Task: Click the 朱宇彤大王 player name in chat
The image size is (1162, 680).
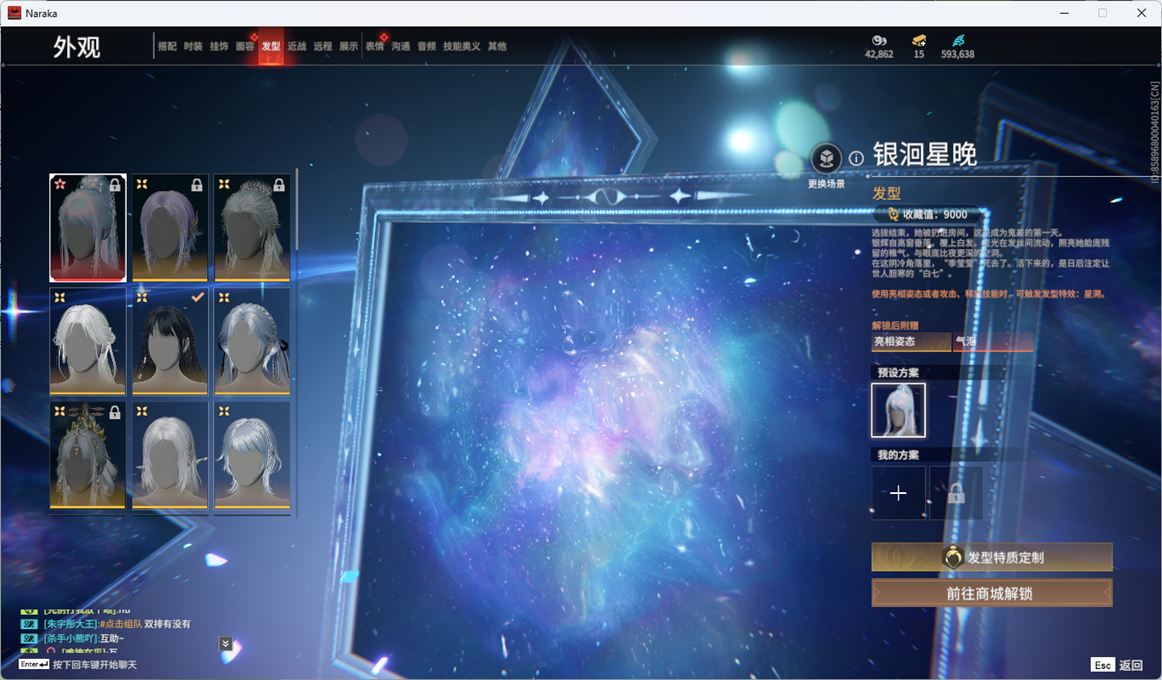Action: click(x=70, y=624)
